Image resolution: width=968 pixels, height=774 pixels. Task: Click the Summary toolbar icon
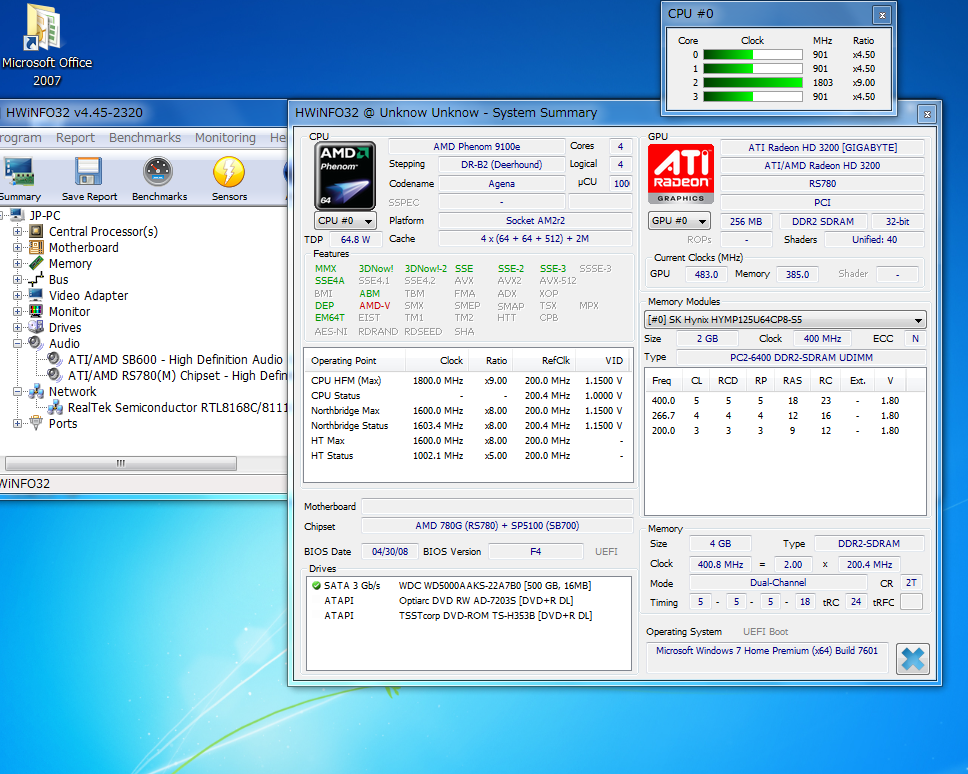[x=20, y=178]
